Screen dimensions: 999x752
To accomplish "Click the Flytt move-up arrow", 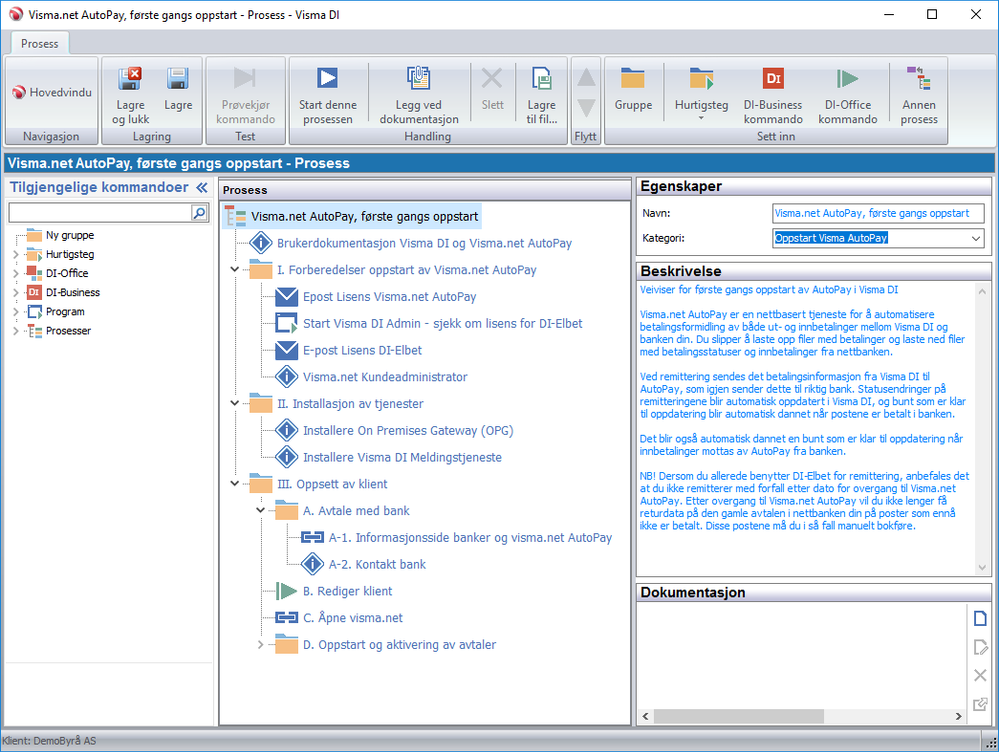I will pos(586,78).
